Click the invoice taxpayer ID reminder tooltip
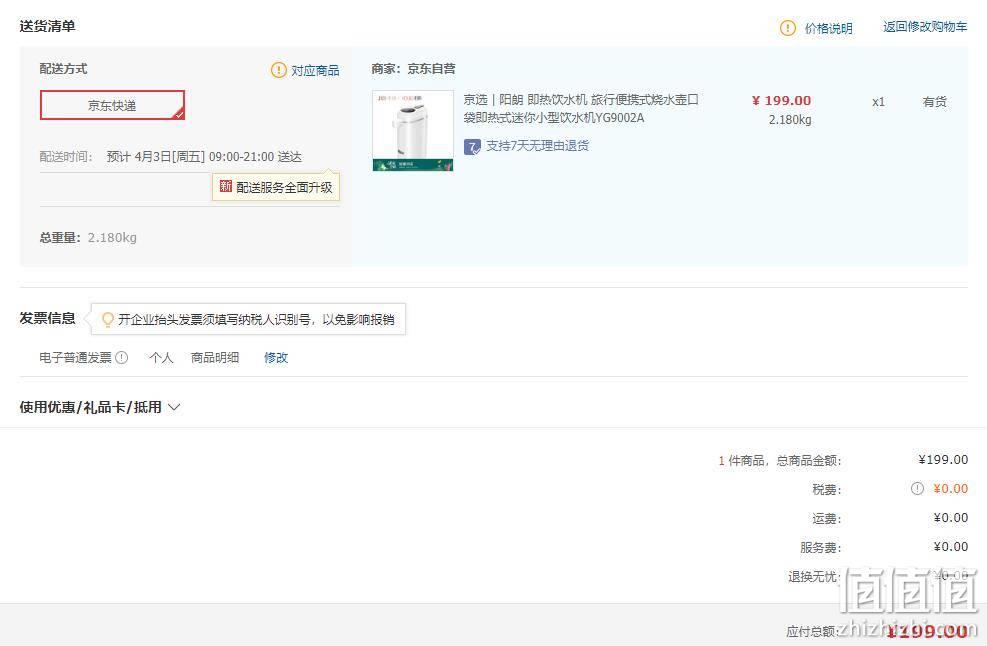987x646 pixels. pyautogui.click(x=249, y=319)
